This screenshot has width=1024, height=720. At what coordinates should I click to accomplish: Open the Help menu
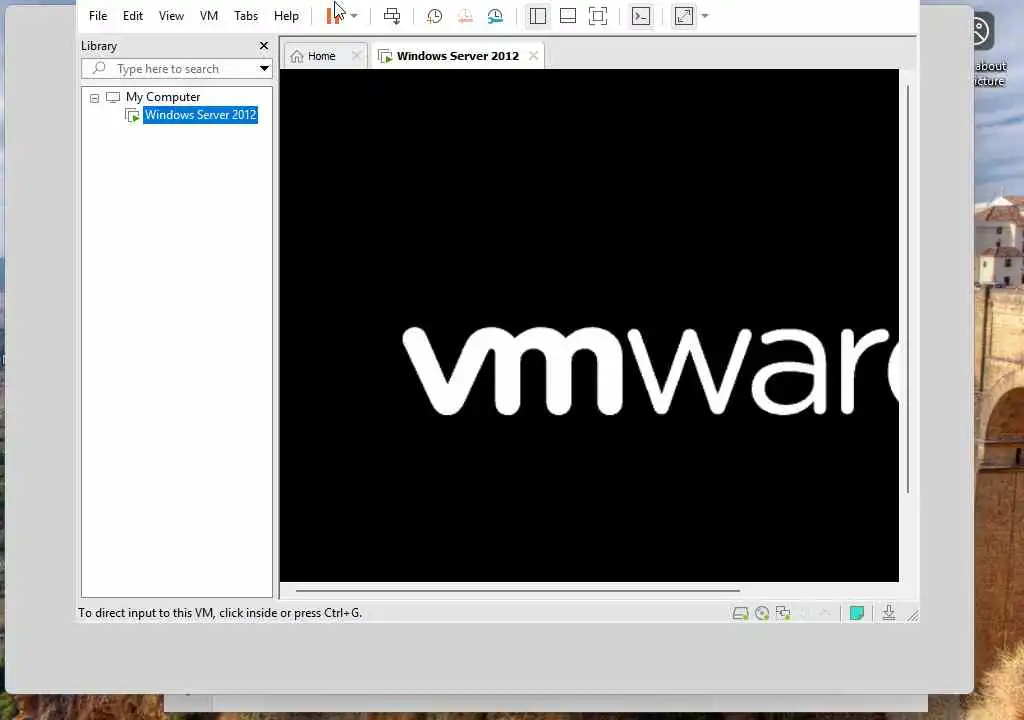click(x=286, y=16)
